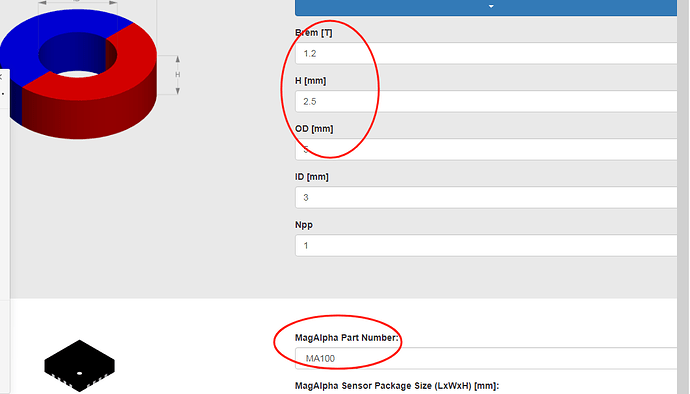Open the blue dropdown bar with caret
Viewport: 690px width, 394px height.
[x=486, y=7]
